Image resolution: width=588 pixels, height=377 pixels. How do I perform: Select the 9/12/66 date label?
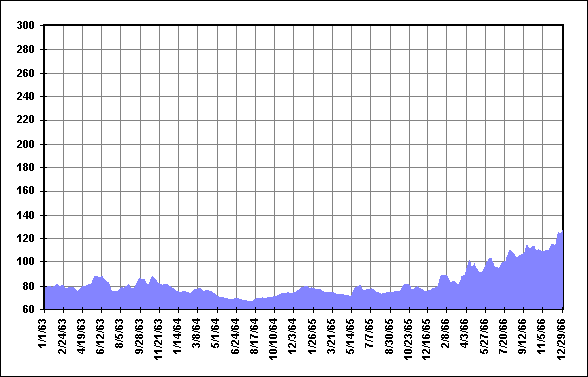522,336
